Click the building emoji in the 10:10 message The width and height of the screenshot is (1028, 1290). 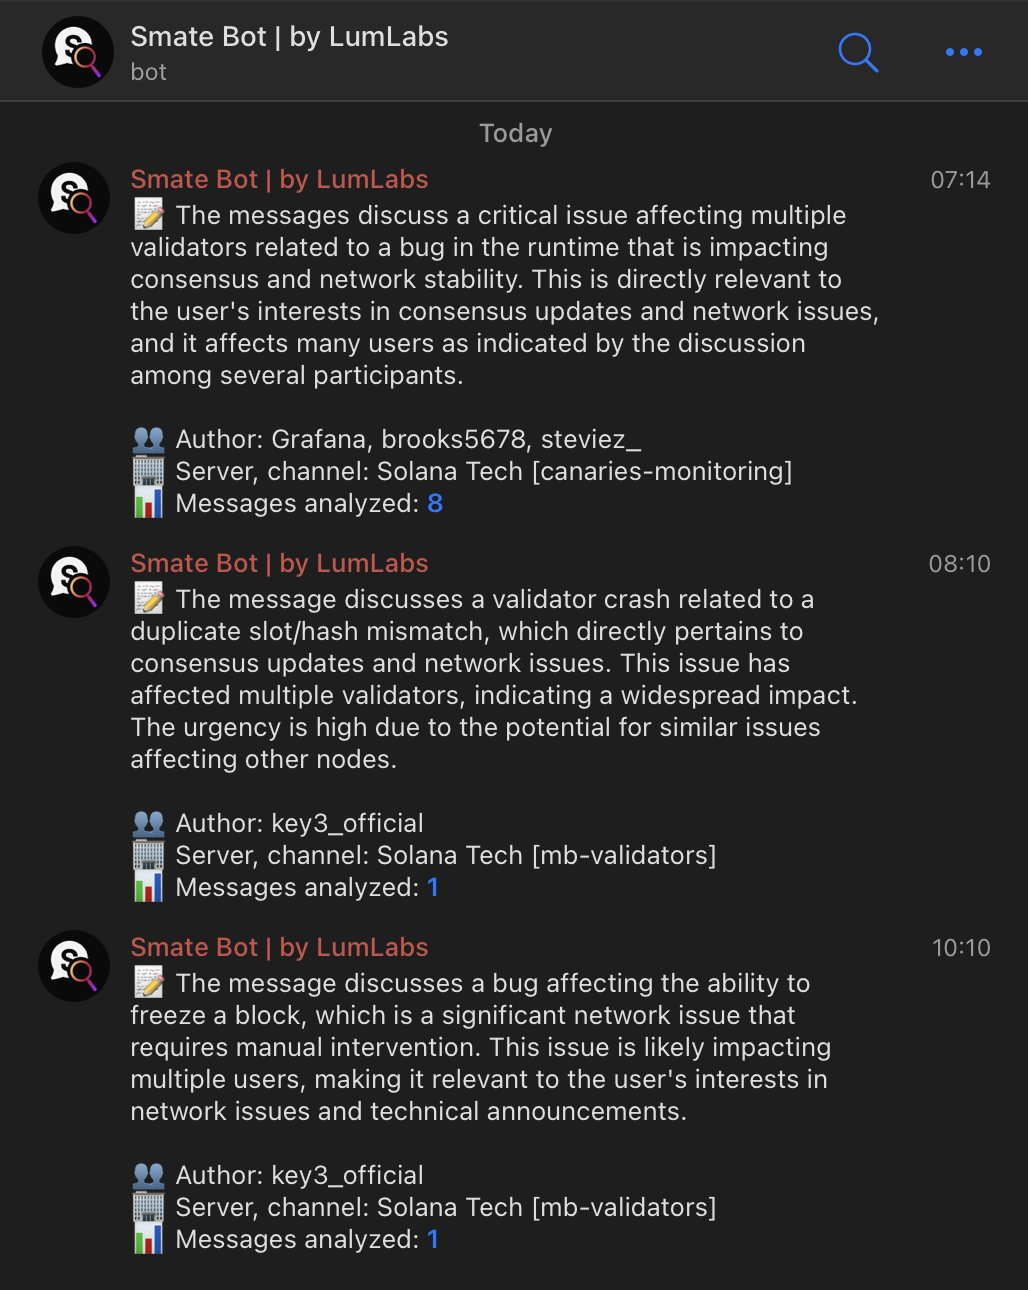[149, 1207]
